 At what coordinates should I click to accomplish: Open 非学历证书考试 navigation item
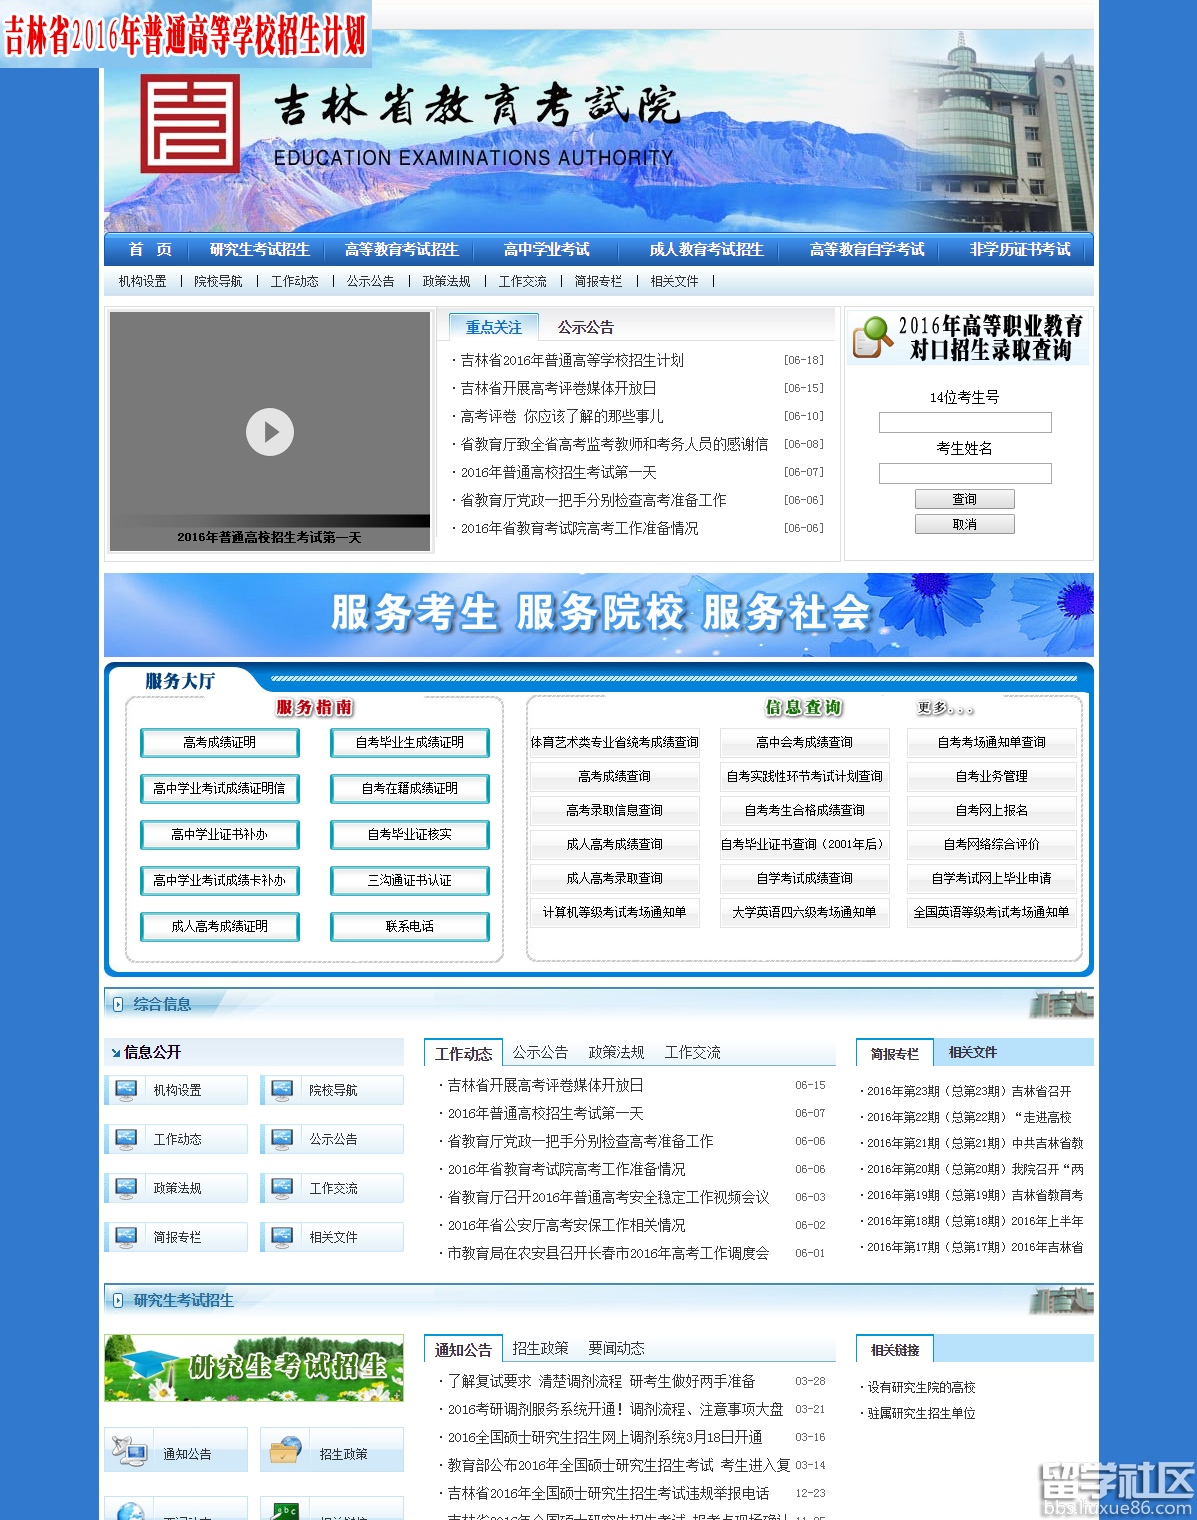1020,249
